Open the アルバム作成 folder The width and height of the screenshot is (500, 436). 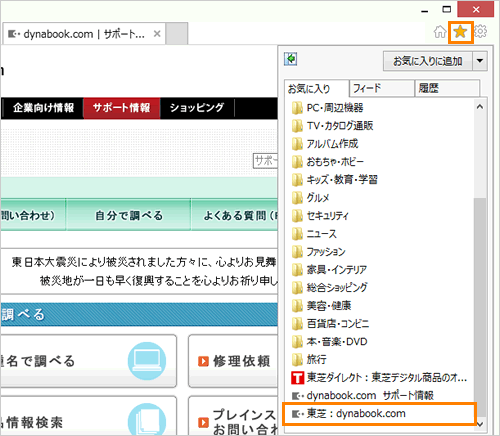tap(325, 144)
